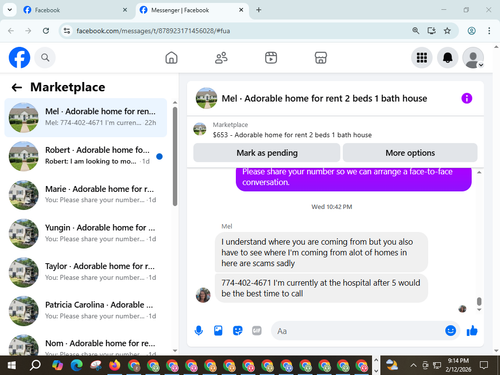This screenshot has height=375, width=500.
Task: Click the address bar URL
Action: pos(153,31)
